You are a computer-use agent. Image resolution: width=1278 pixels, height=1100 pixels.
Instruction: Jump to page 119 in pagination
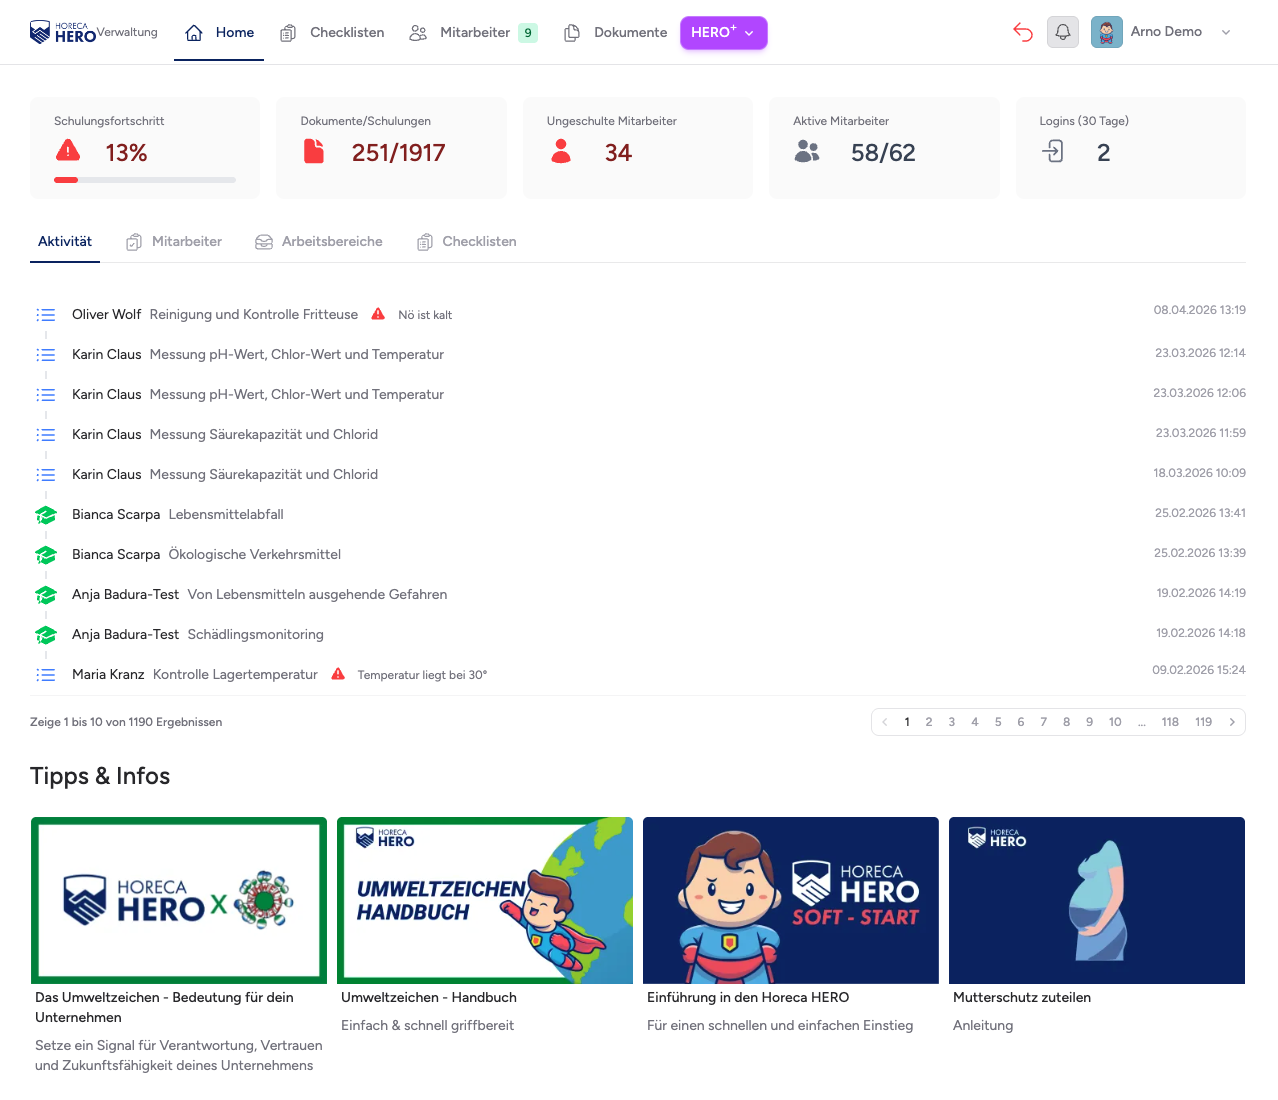click(x=1203, y=722)
